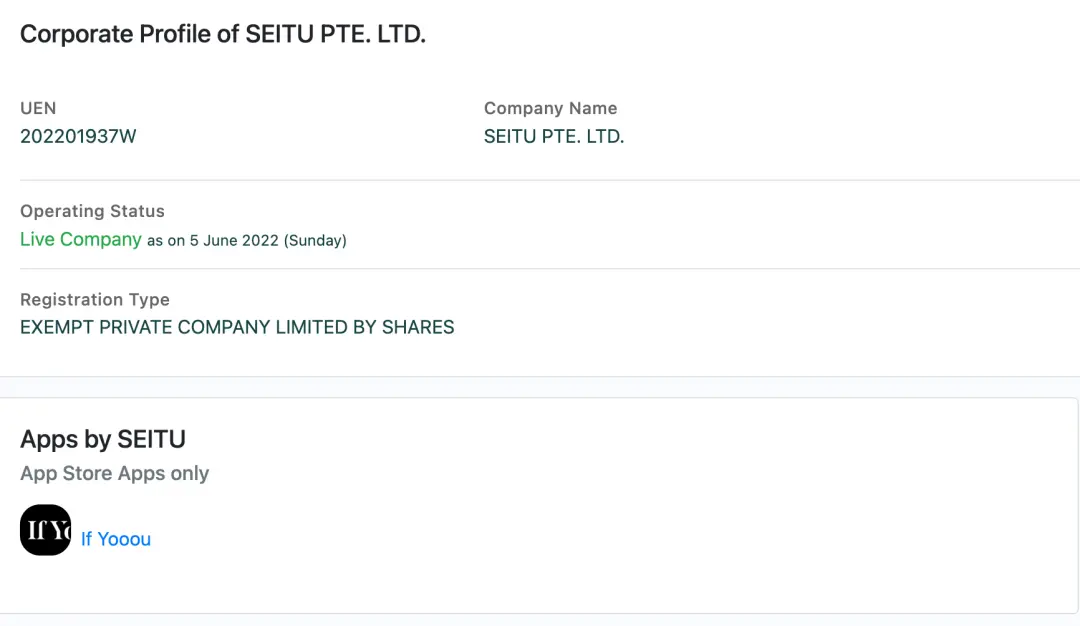Screen dimensions: 1080x626
Task: Select the SEITU PTE. LTD. company name value
Action: pos(554,137)
